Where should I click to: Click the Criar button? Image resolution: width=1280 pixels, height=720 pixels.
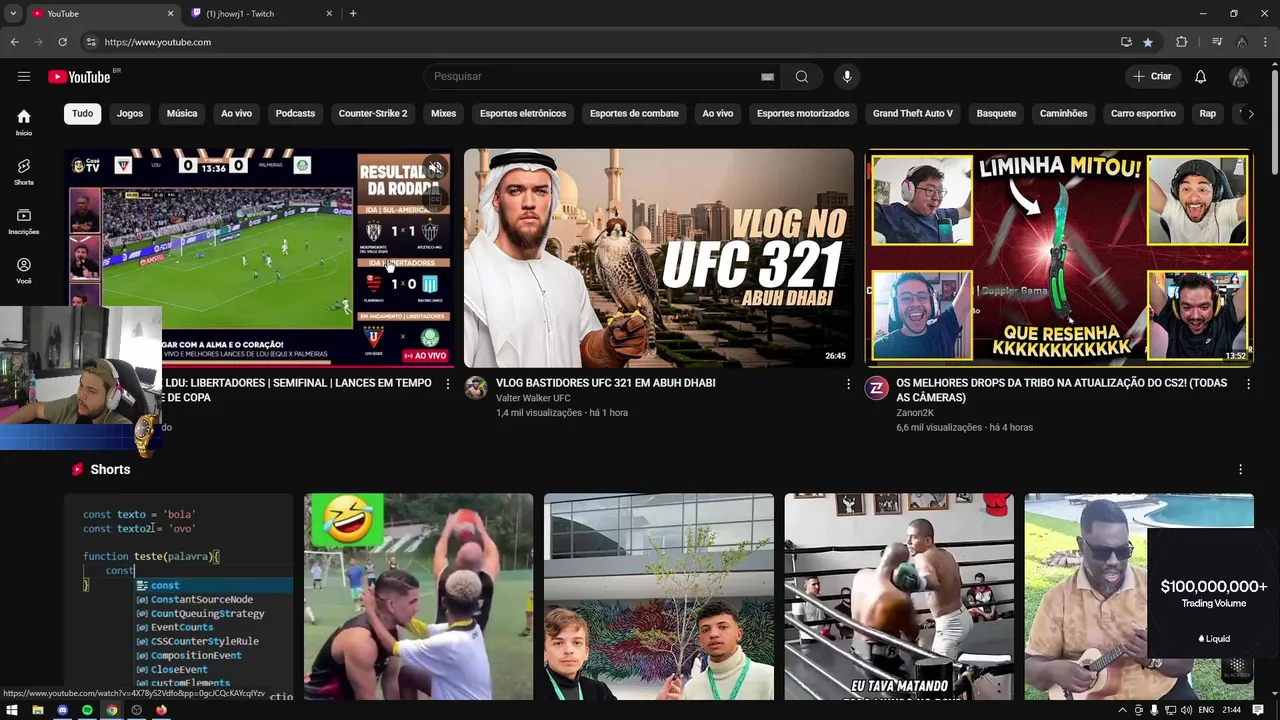1152,77
